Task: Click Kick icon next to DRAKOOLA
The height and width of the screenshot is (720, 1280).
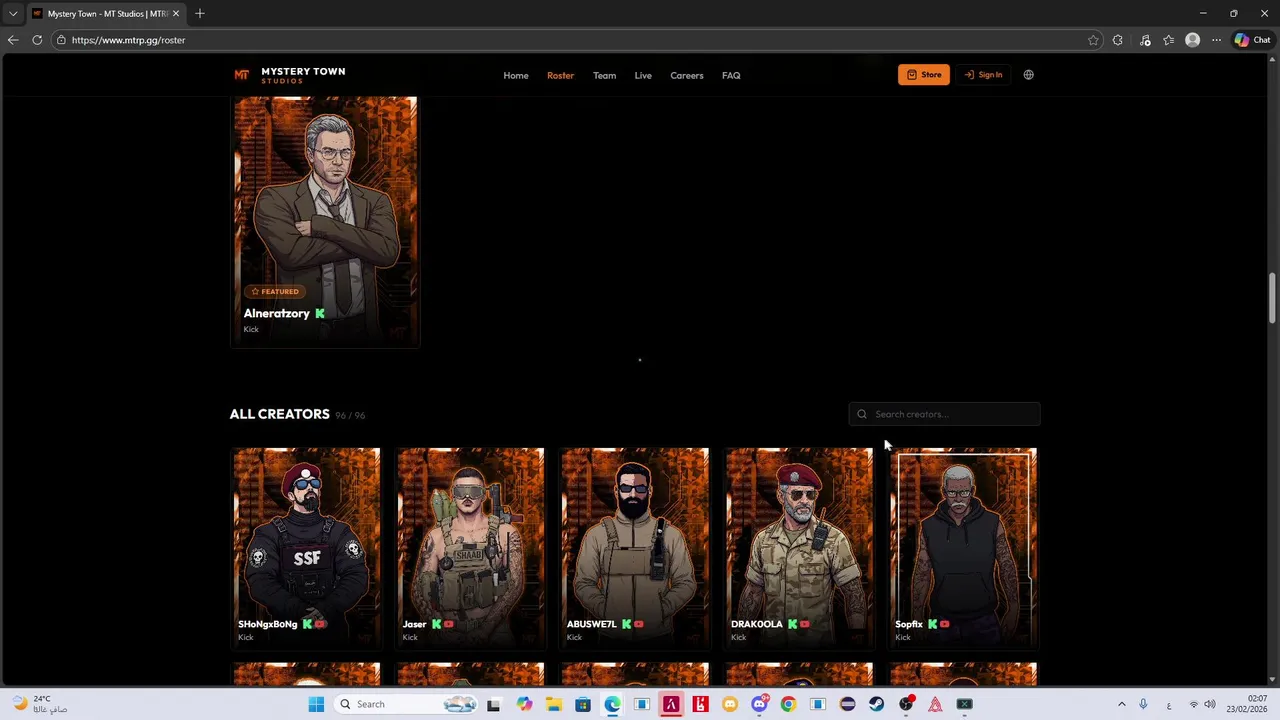Action: click(x=792, y=624)
